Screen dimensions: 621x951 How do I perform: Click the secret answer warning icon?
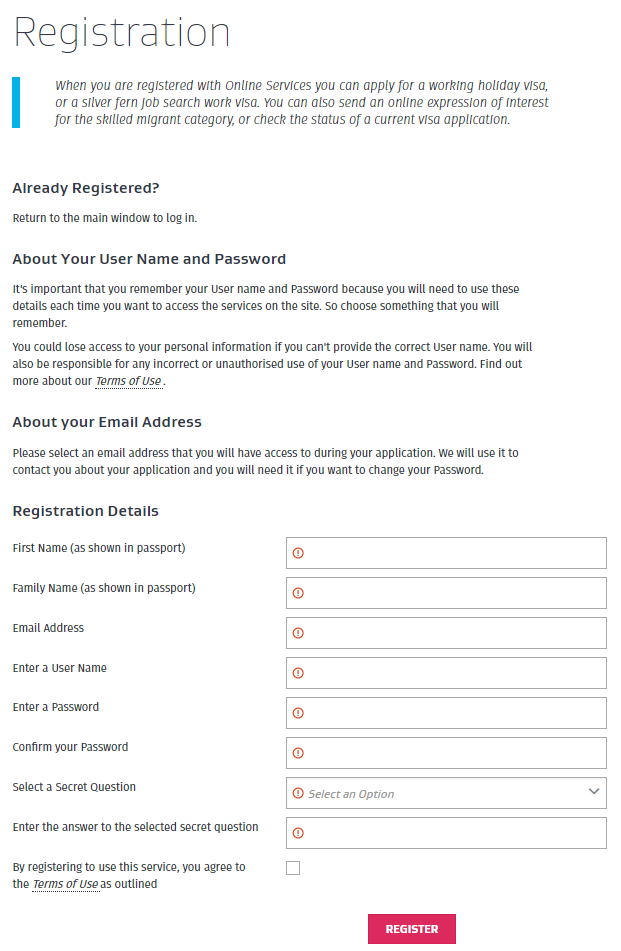tap(298, 833)
